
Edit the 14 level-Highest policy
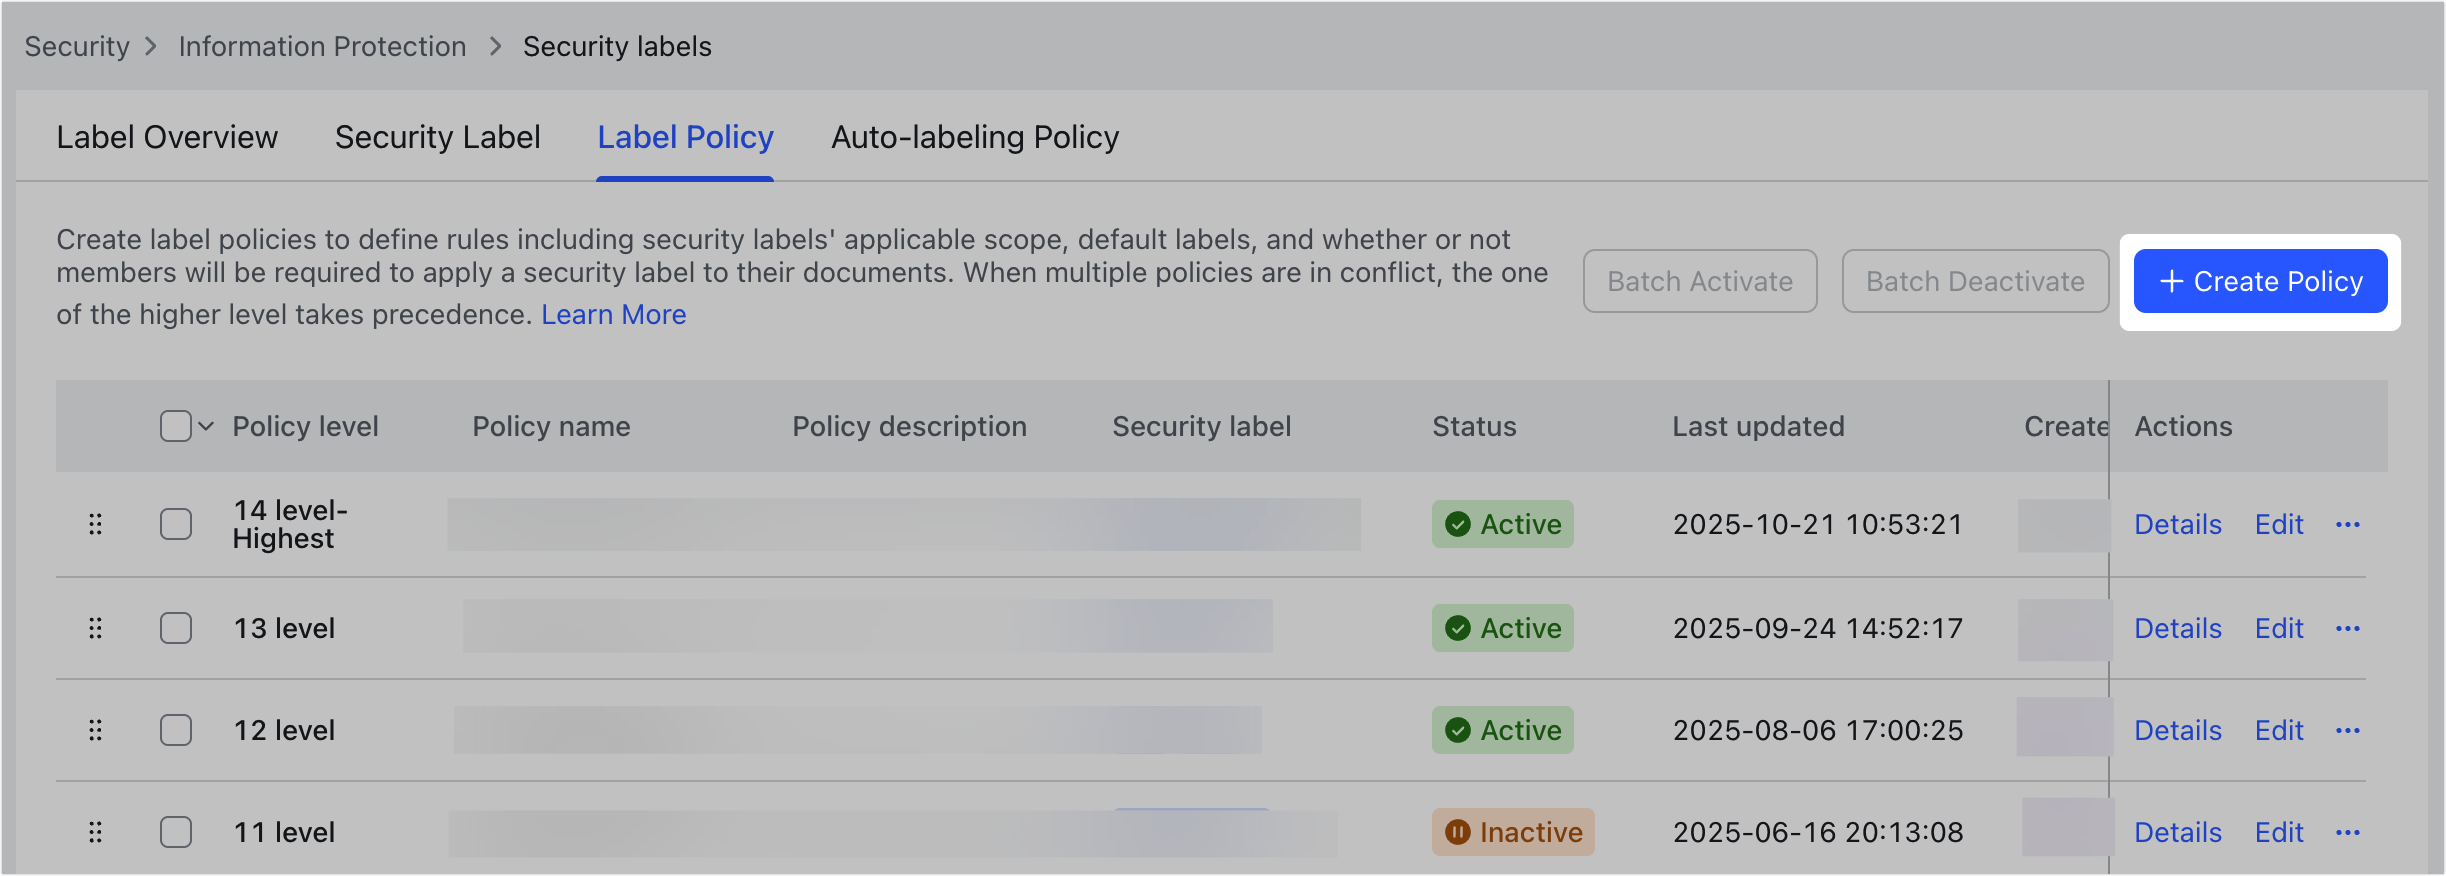[x=2279, y=524]
